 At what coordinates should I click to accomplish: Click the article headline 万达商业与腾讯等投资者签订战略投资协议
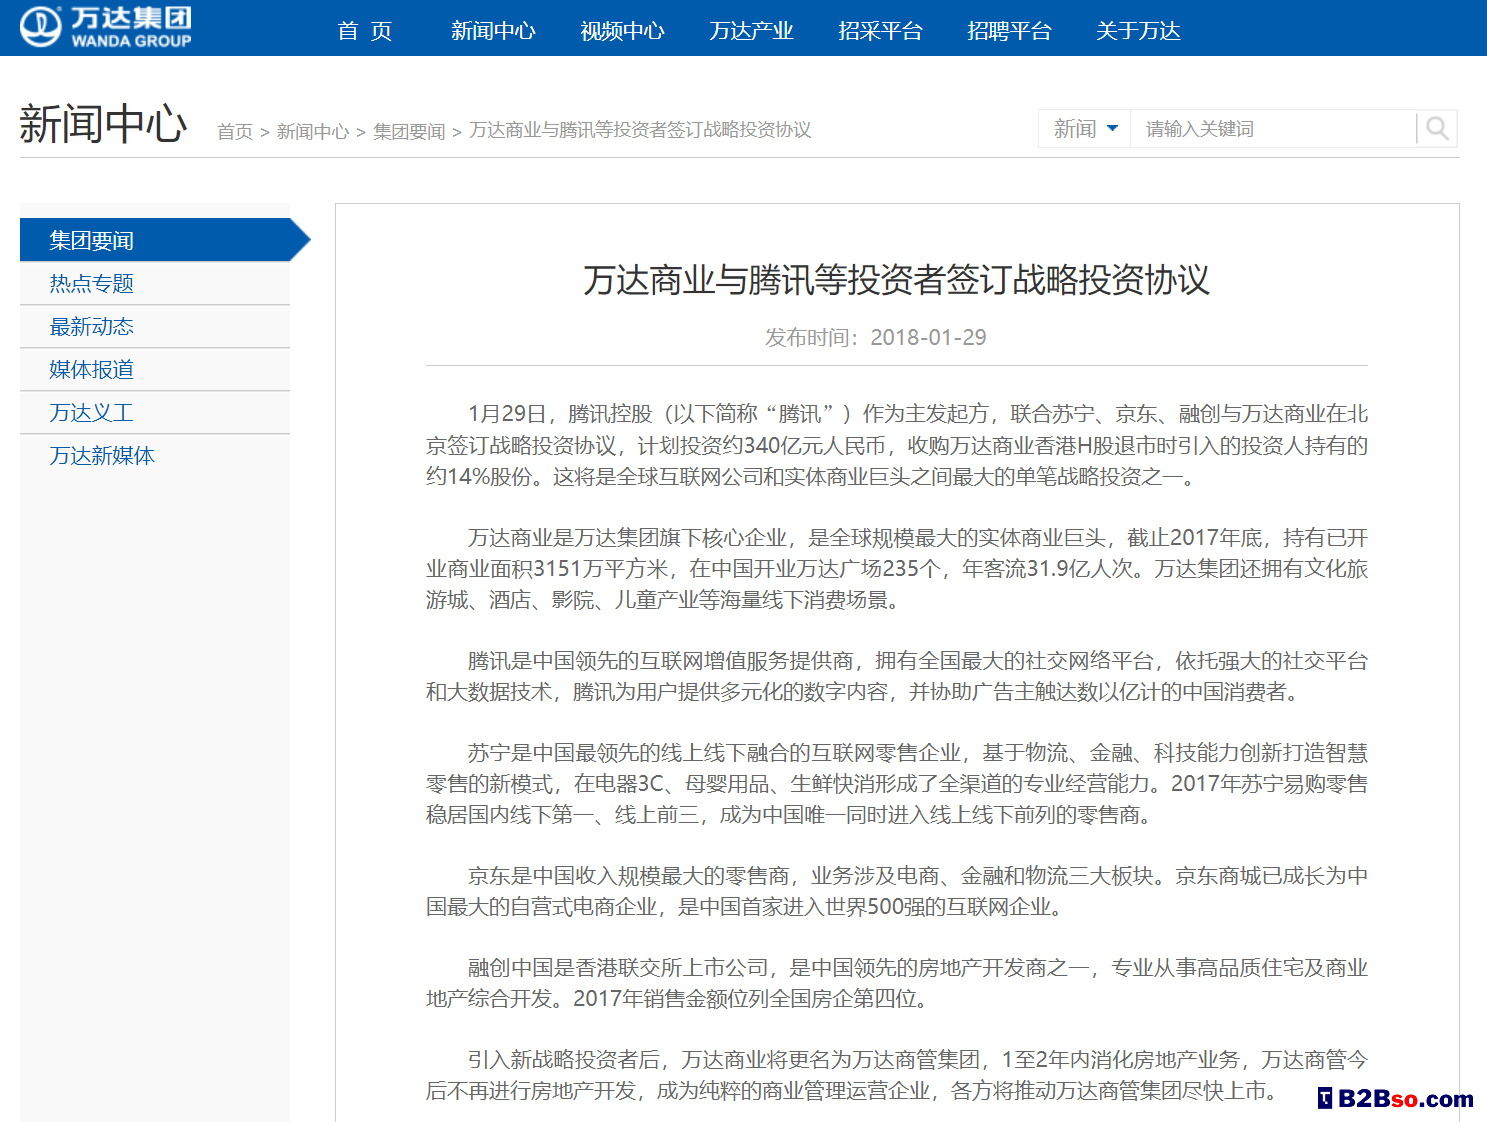coord(896,280)
